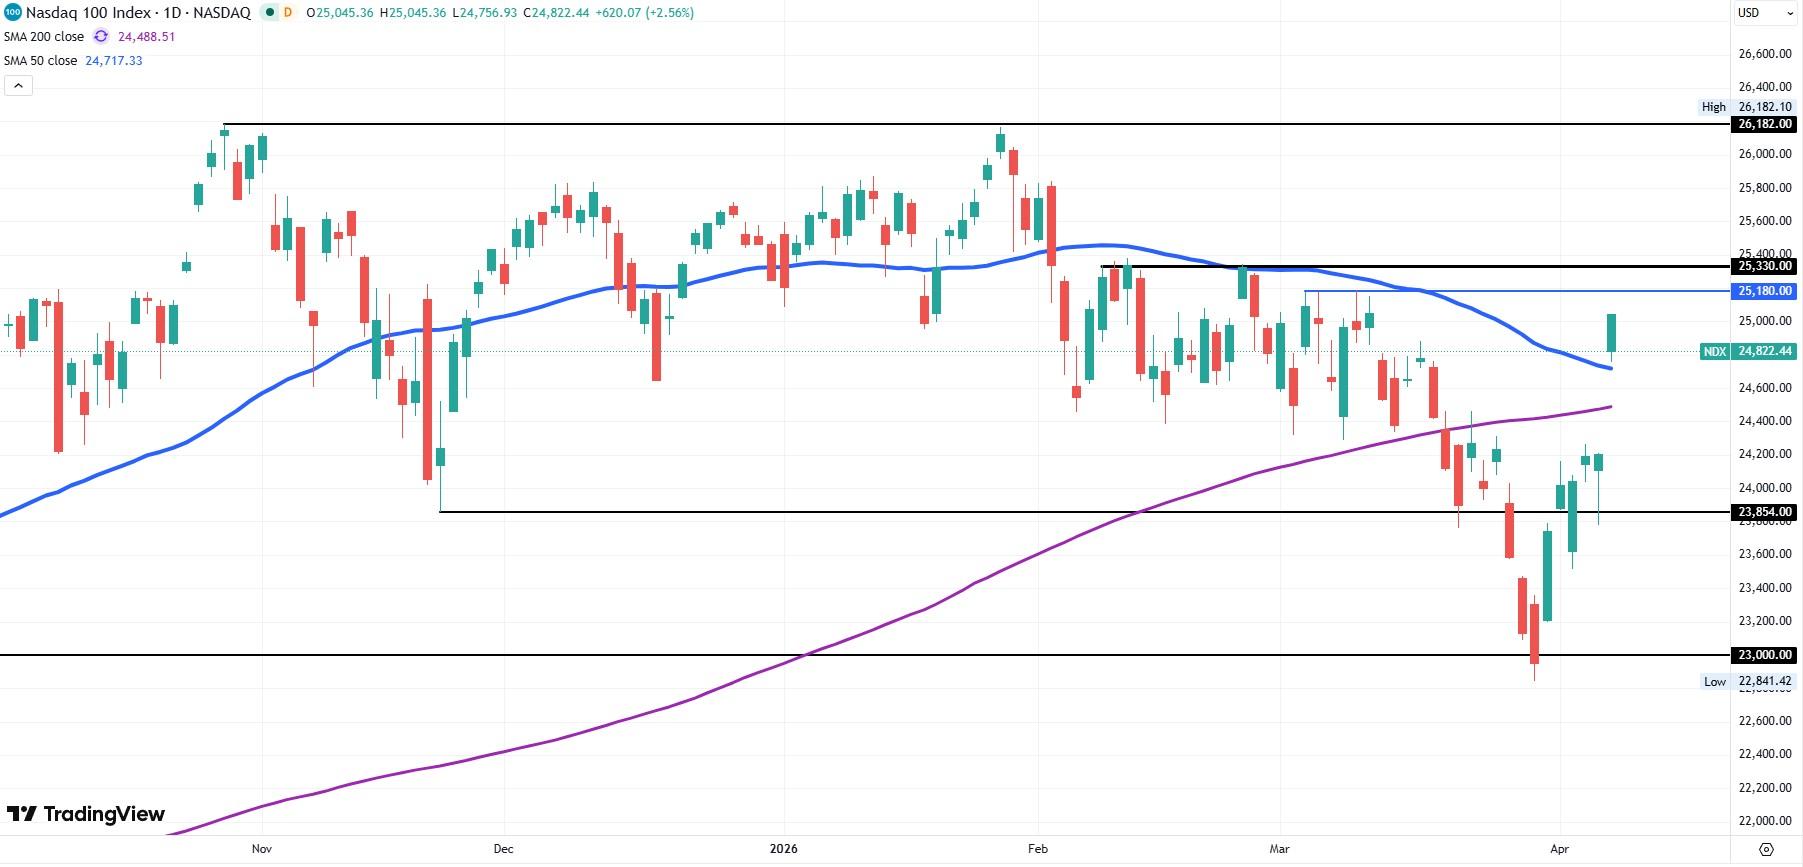Screen dimensions: 1803x867
Task: Click the Nasdaq 100 circular symbol logo
Action: pyautogui.click(x=12, y=13)
